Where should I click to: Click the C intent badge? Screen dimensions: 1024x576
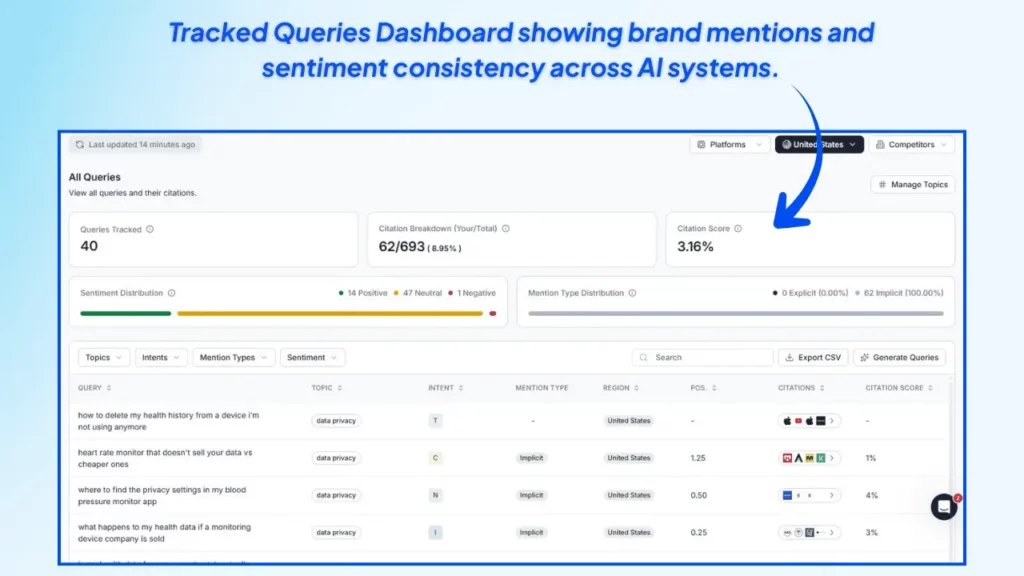tap(435, 458)
